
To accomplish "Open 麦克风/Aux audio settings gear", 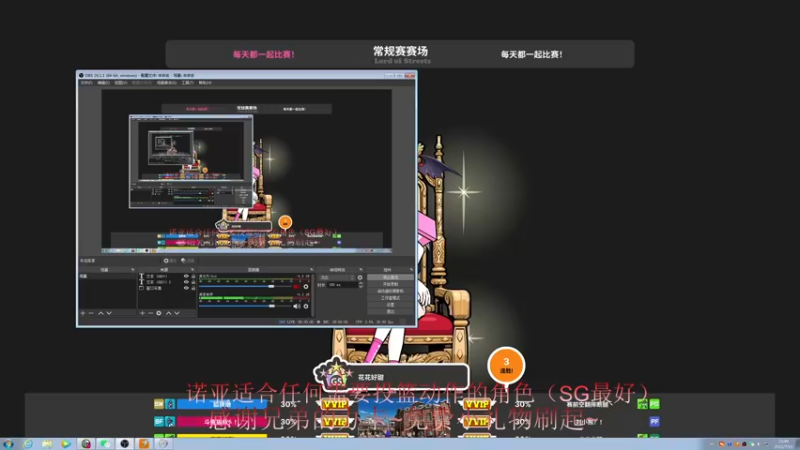I will (306, 287).
